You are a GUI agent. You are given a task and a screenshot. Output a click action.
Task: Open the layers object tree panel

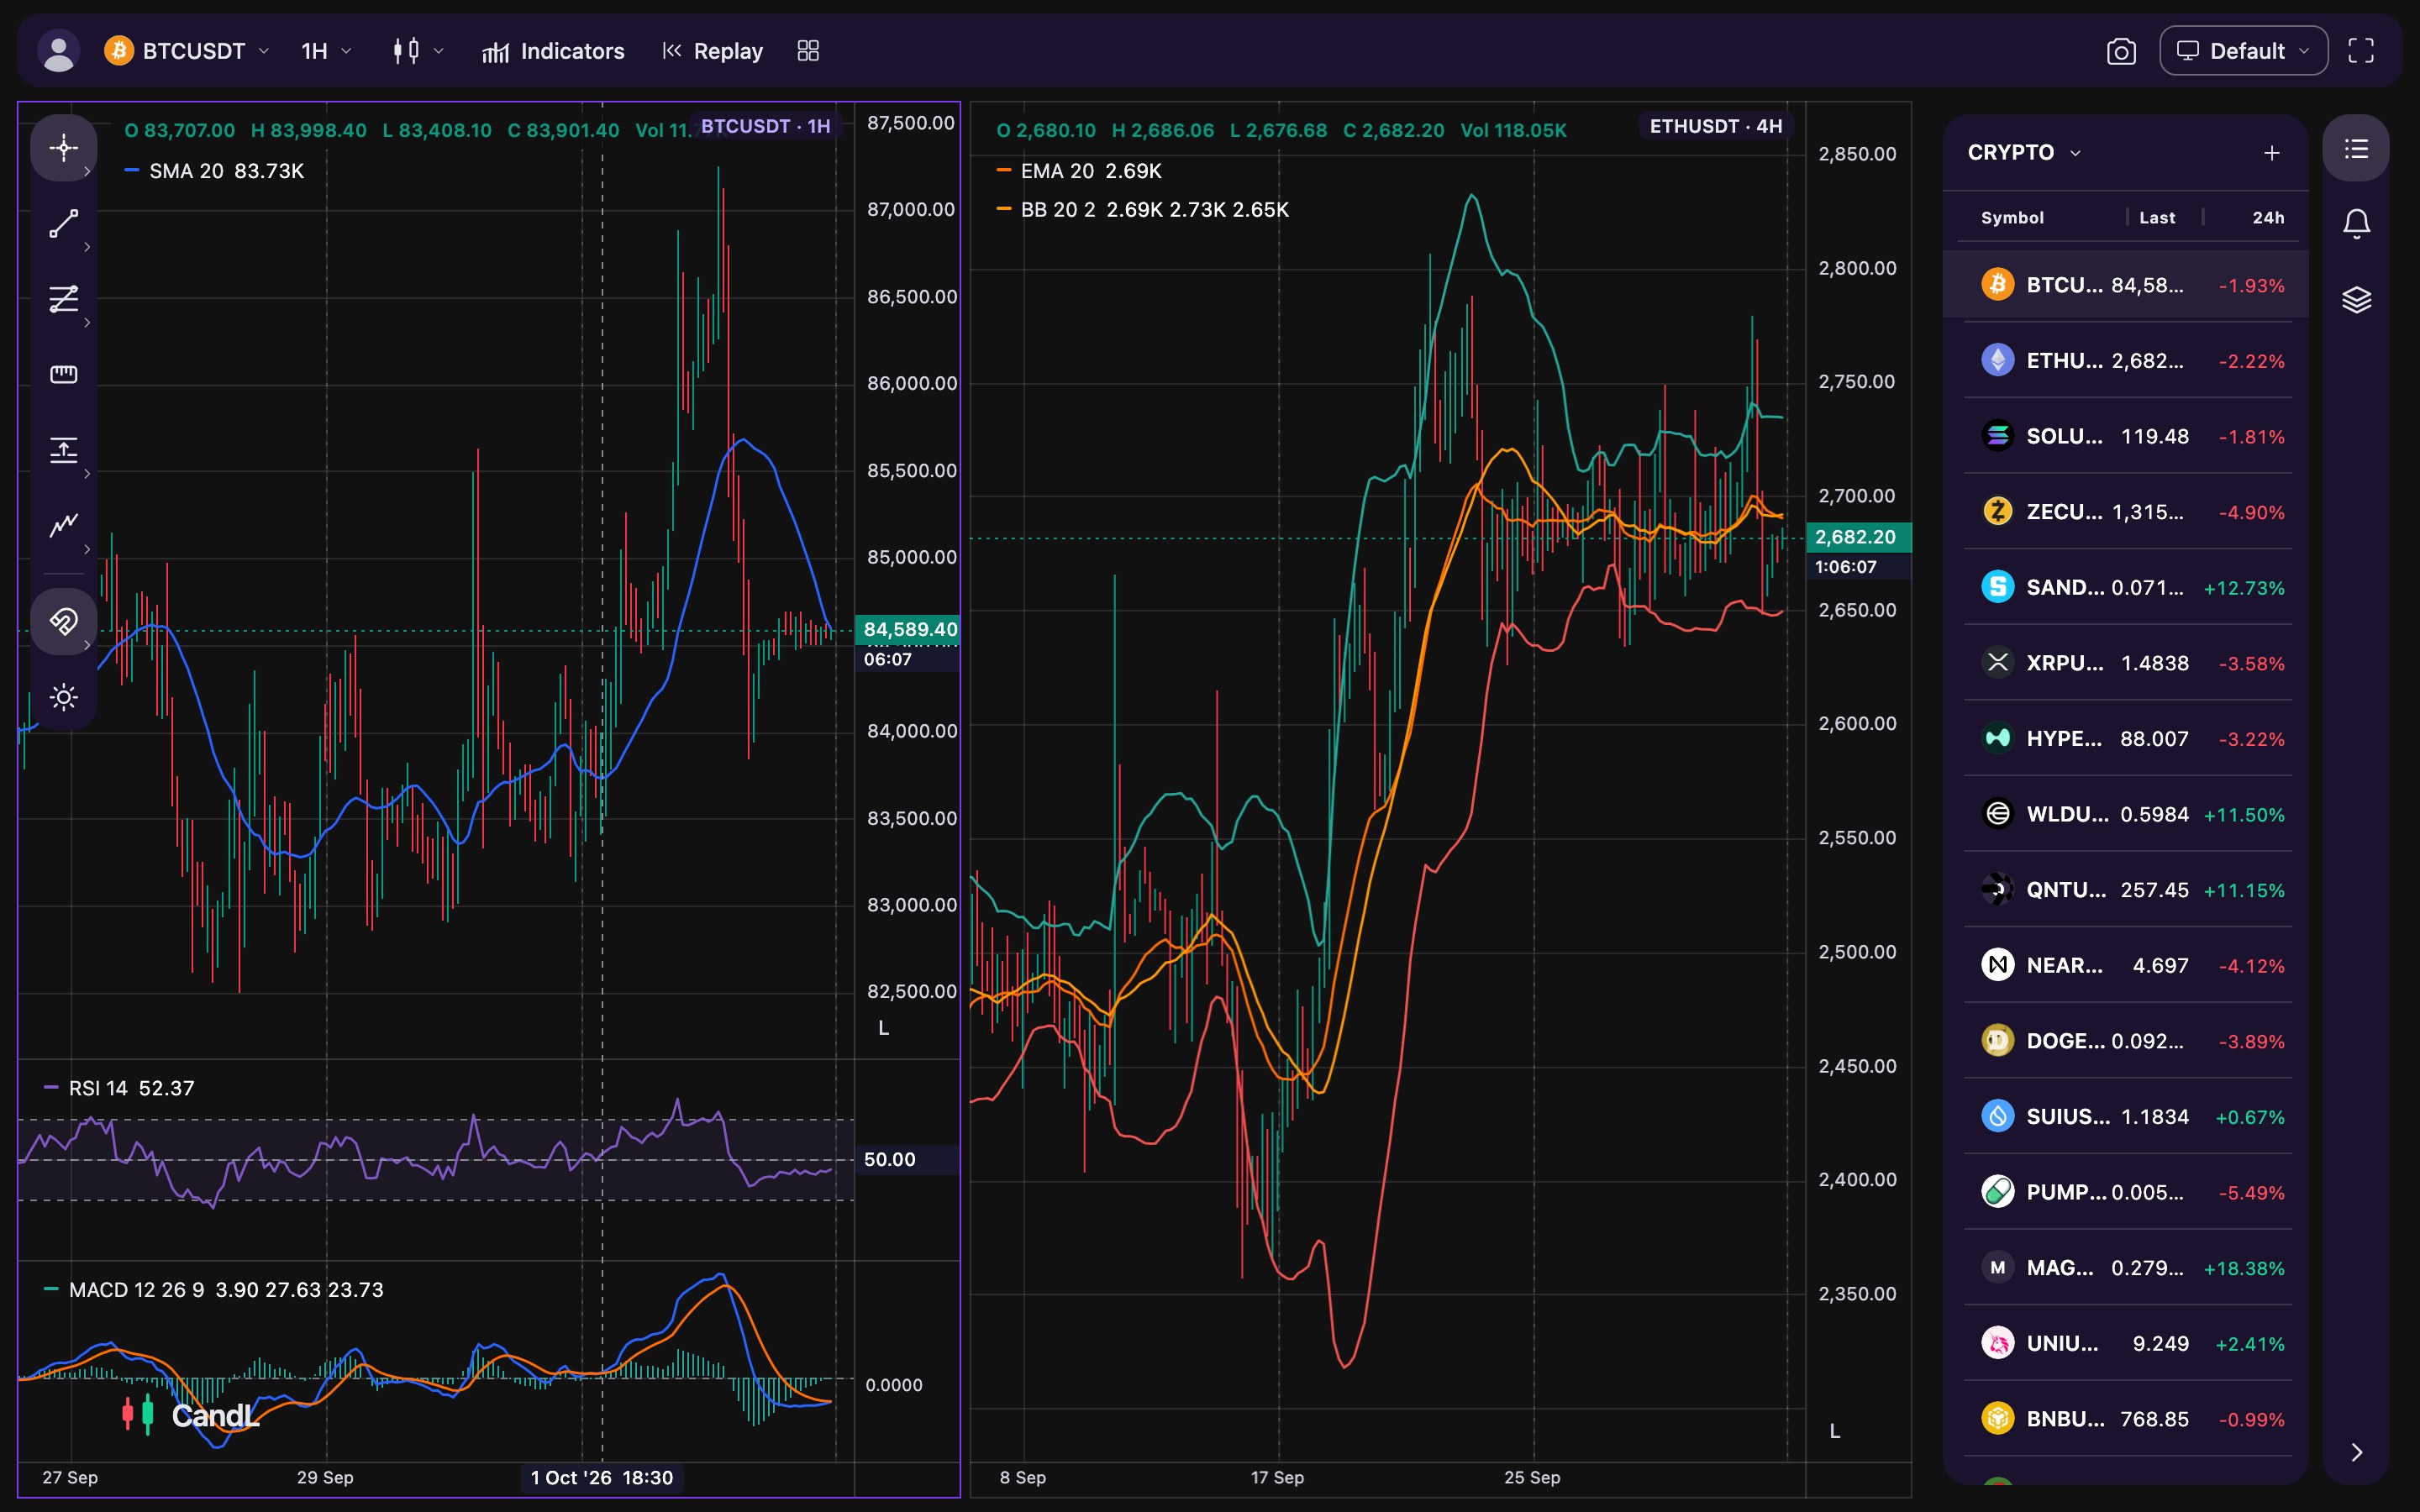[2356, 299]
